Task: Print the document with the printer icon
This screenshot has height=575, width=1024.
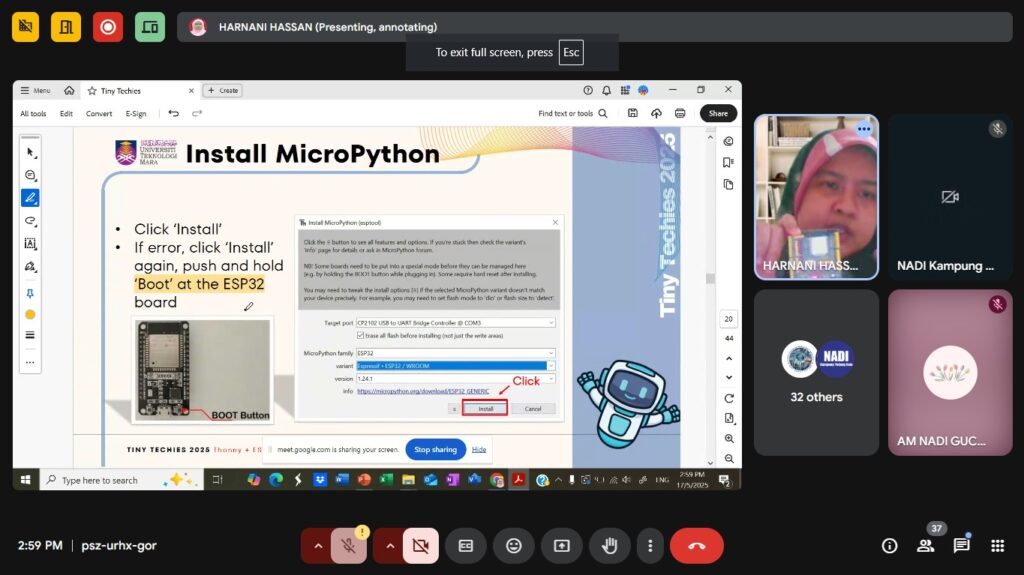Action: click(680, 113)
